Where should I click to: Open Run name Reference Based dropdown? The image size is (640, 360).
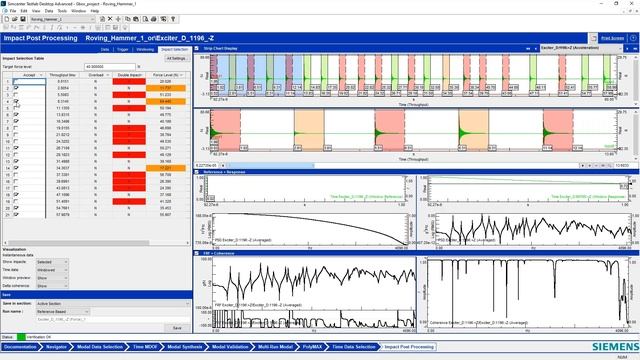click(x=62, y=312)
